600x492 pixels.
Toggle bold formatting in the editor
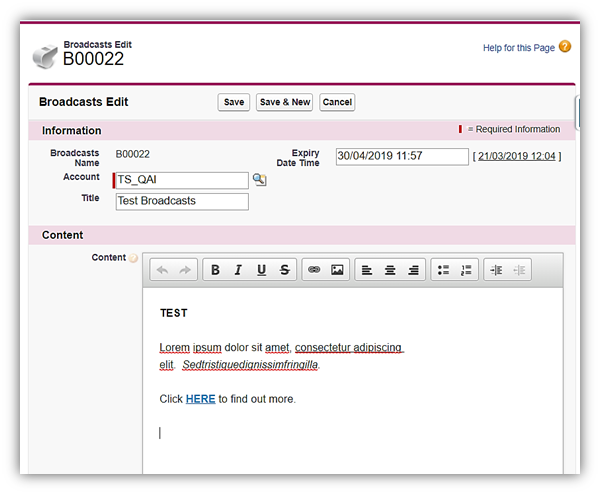(x=216, y=270)
